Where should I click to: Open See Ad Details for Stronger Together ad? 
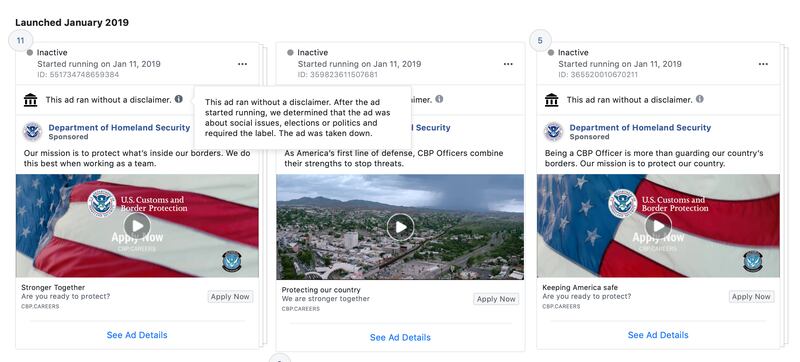pos(137,335)
